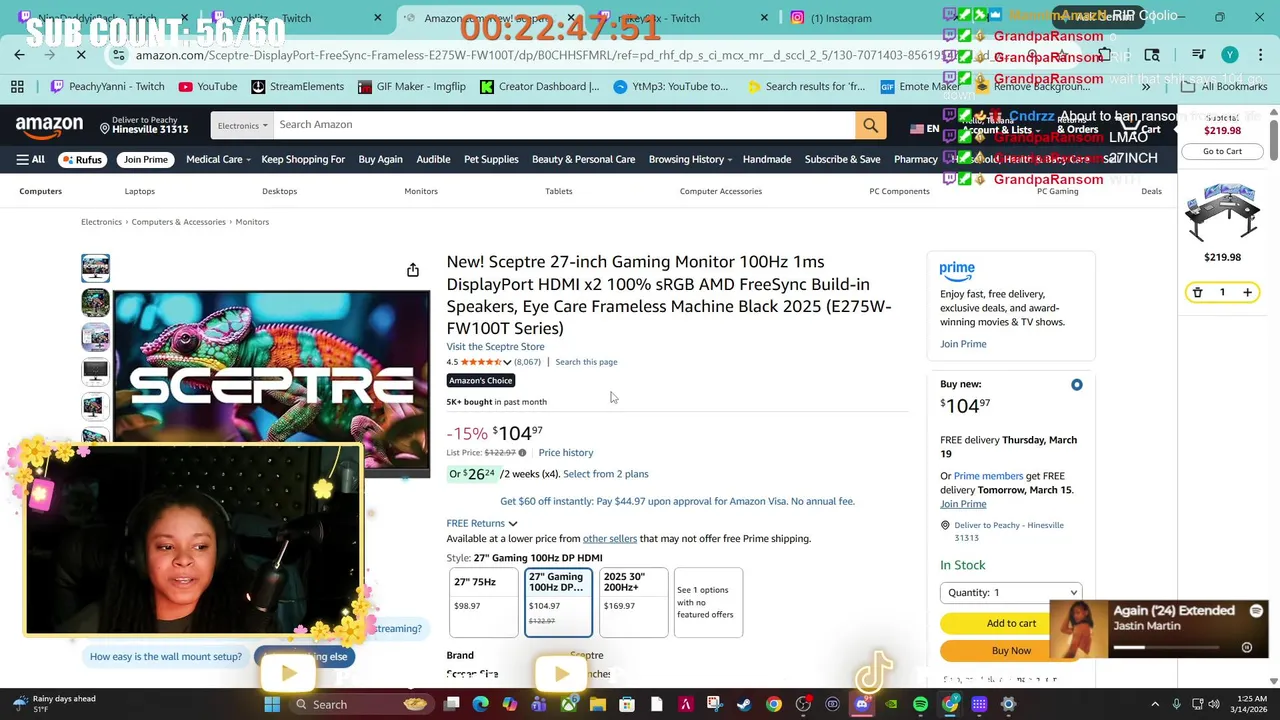Open the Browsing History dropdown
Screen dimensions: 1280x720
pos(690,159)
